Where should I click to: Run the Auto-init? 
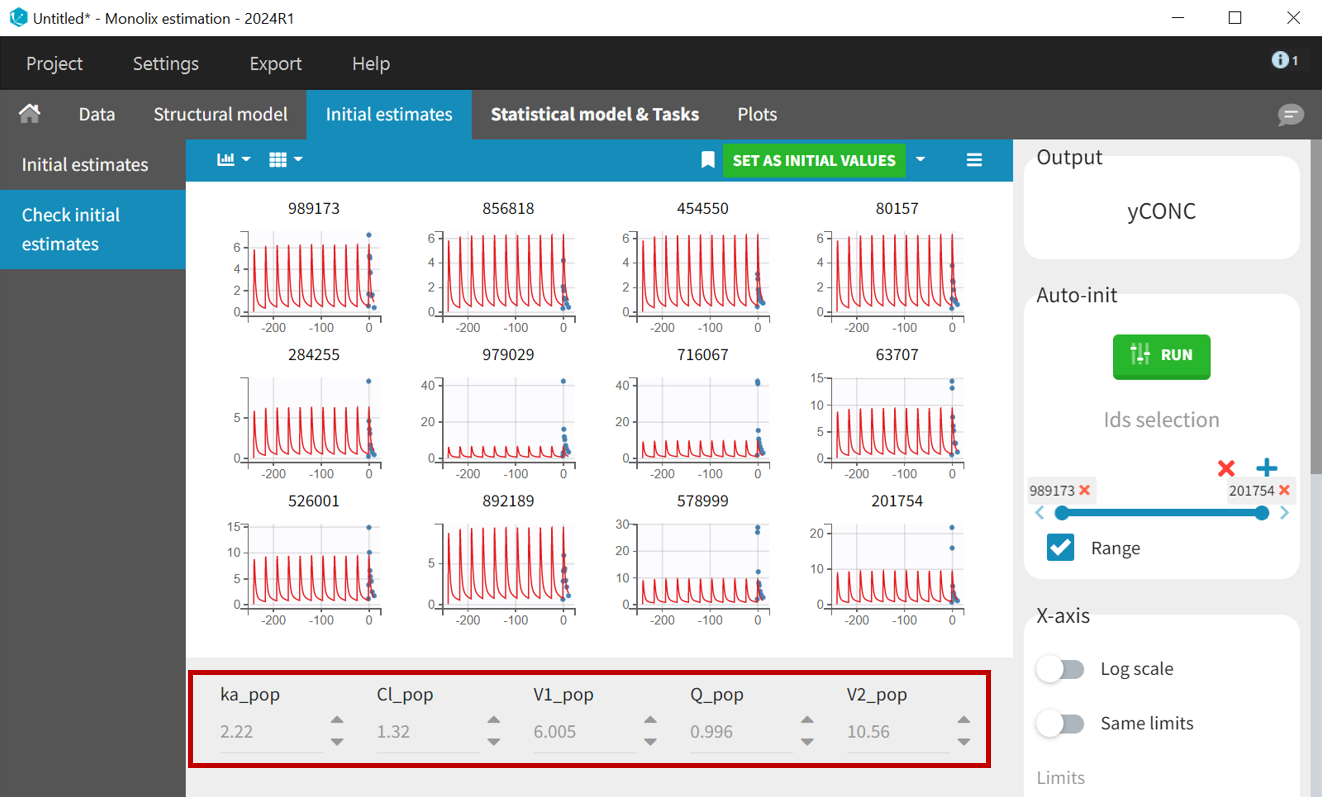click(x=1161, y=355)
